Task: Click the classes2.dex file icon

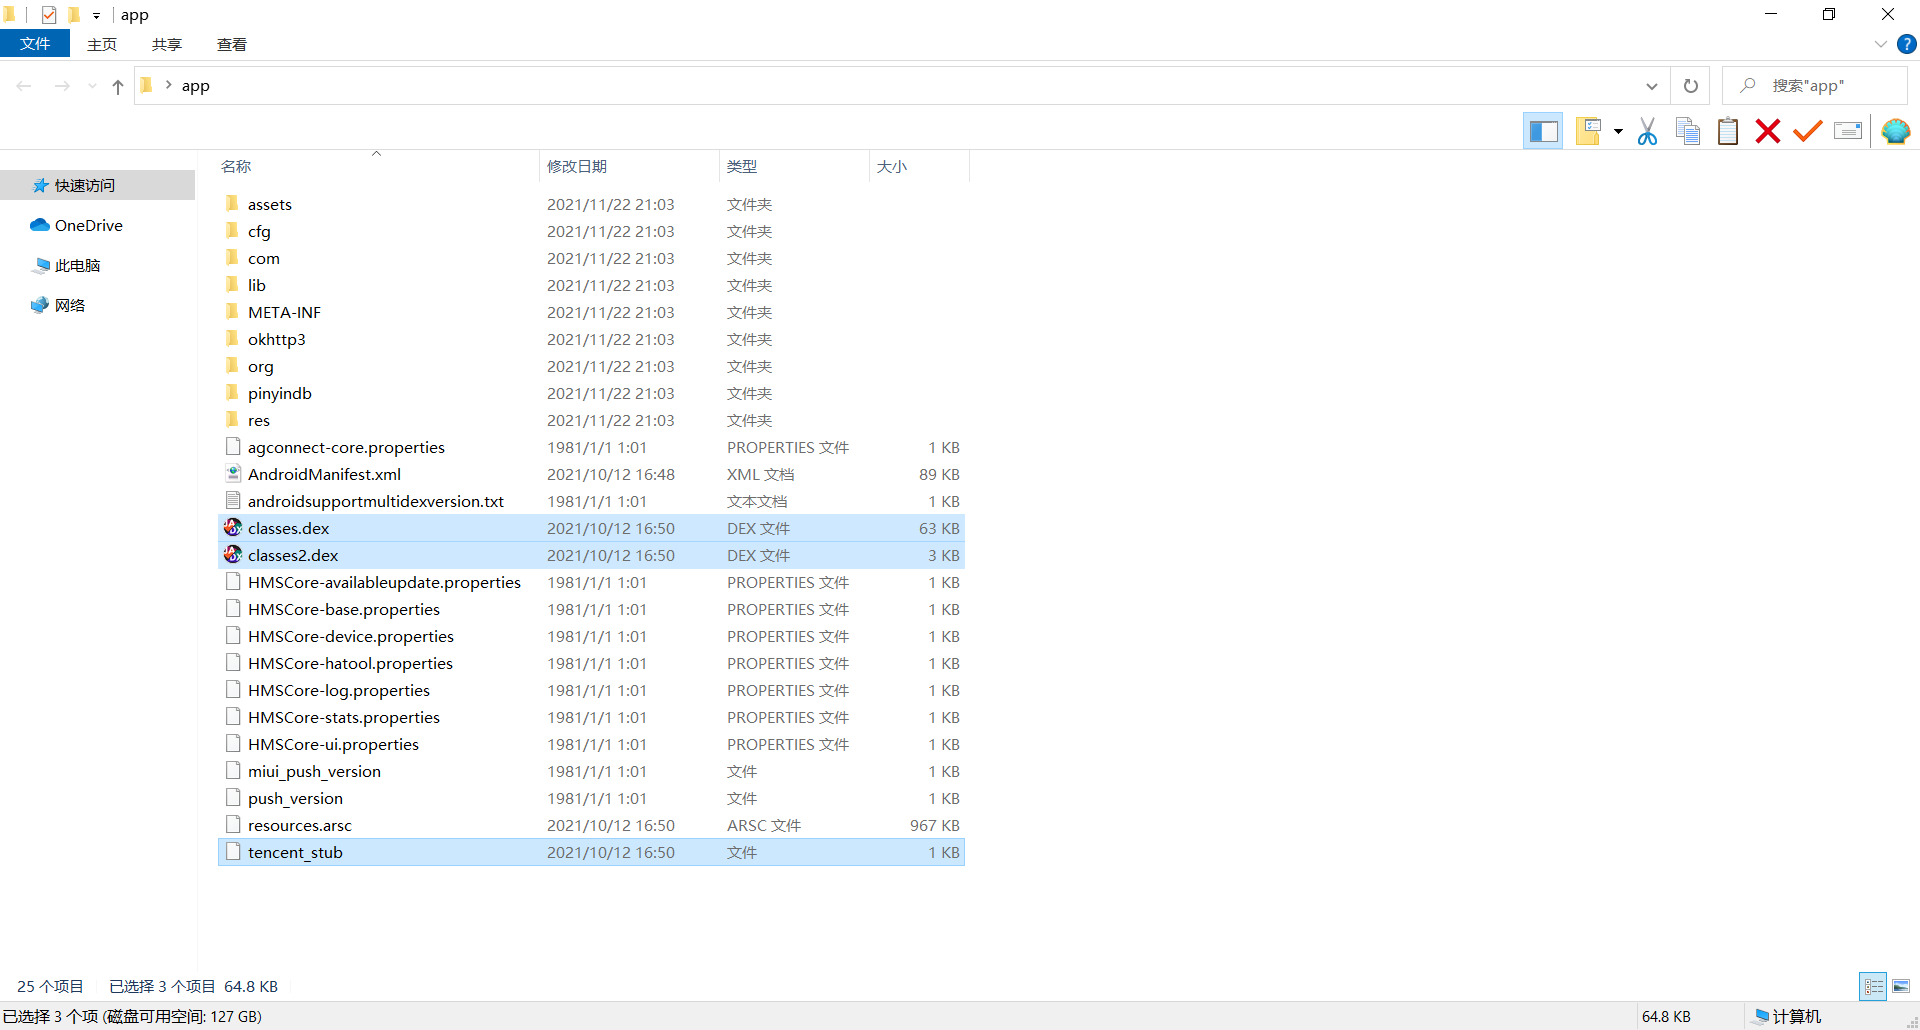Action: tap(233, 554)
